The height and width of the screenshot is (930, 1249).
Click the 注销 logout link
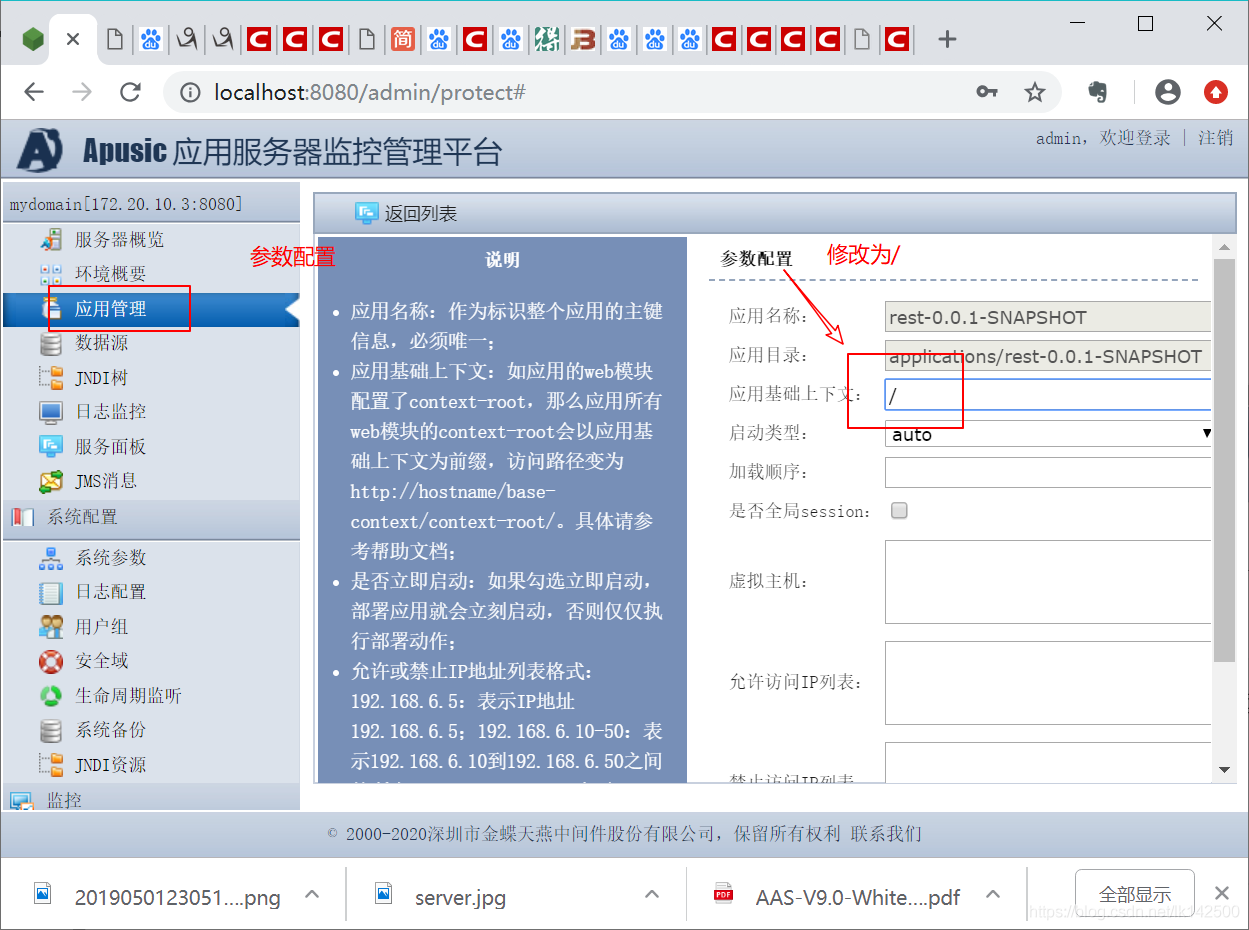(x=1214, y=138)
